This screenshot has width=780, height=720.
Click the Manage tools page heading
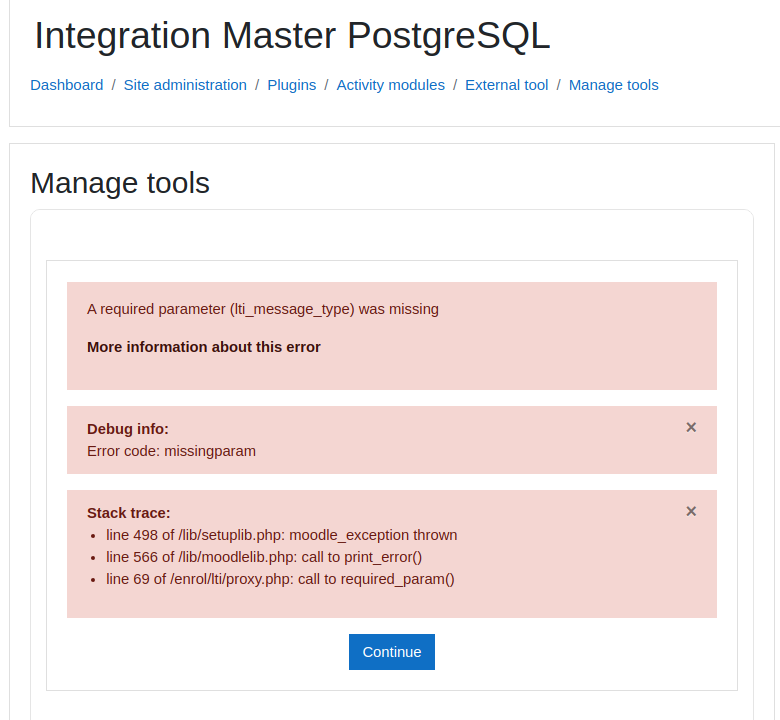[x=120, y=183]
